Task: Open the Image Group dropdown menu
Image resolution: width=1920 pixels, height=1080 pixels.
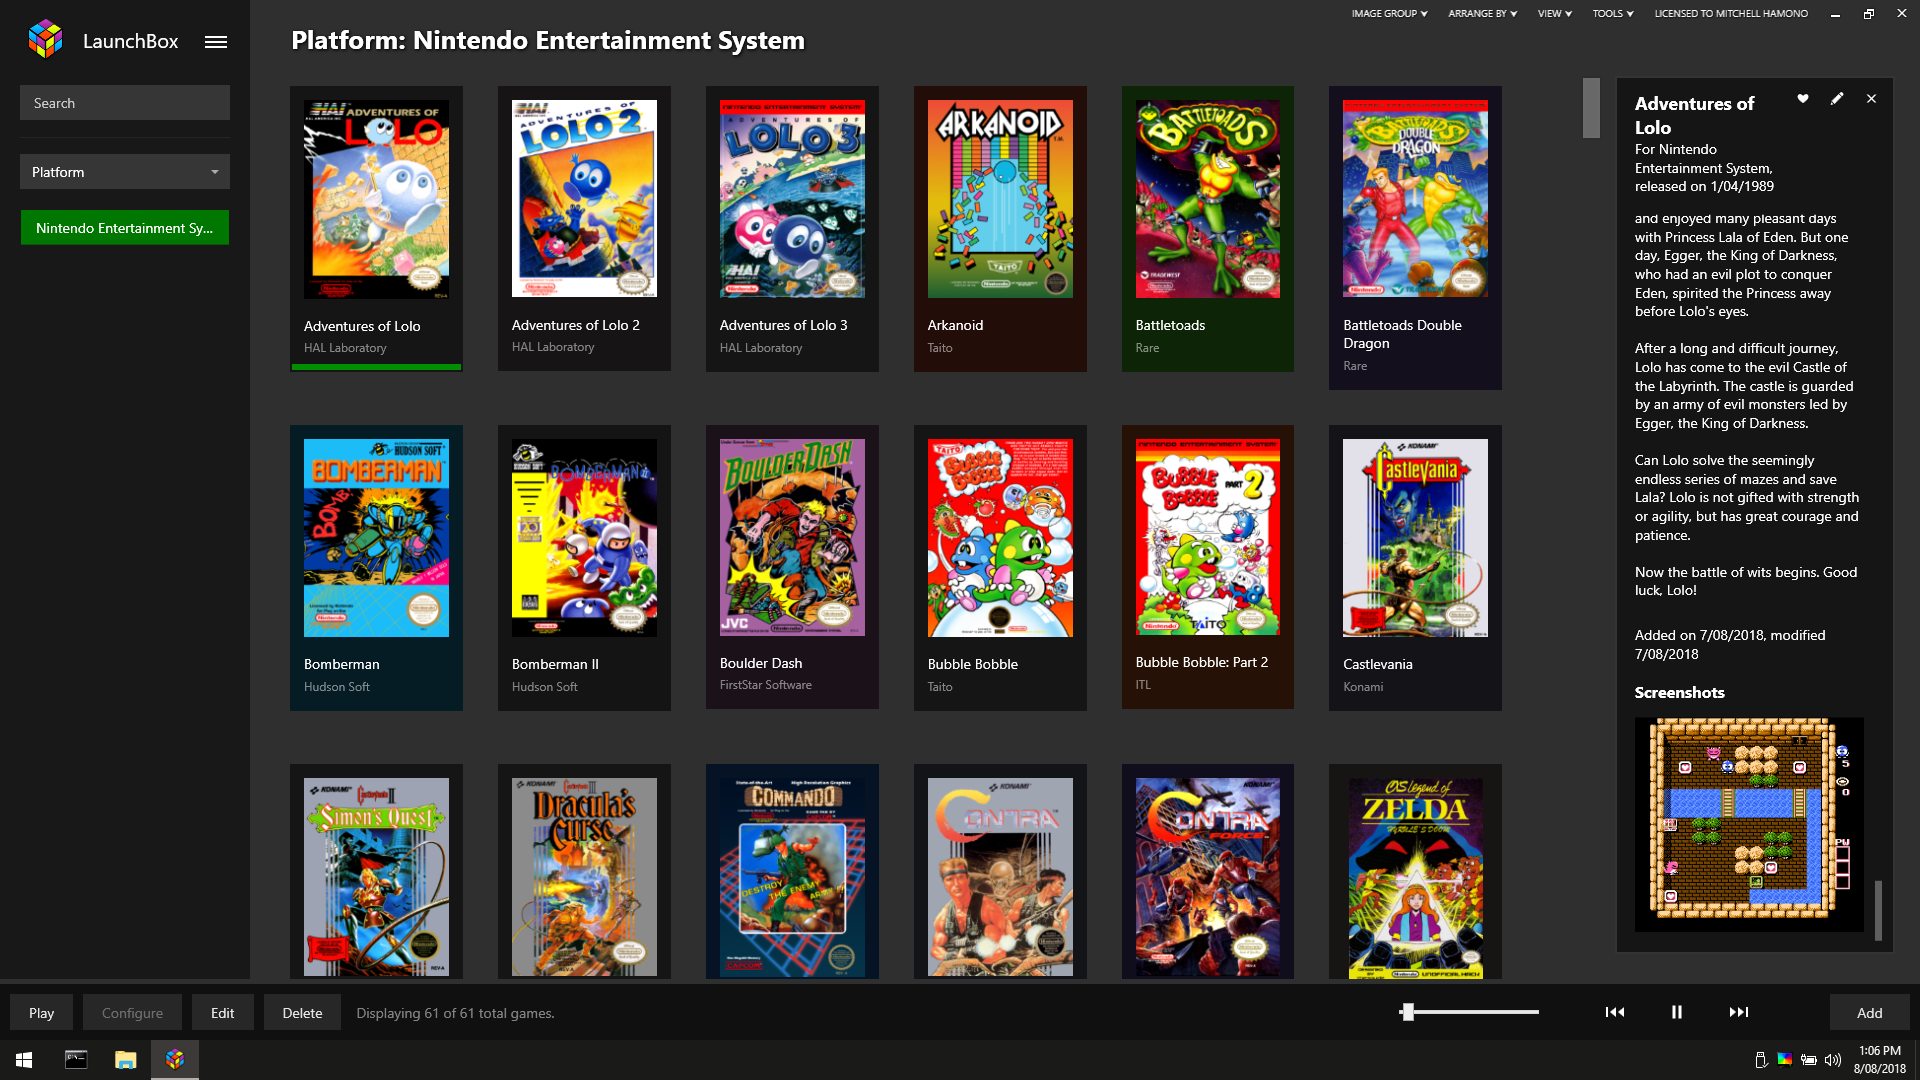Action: click(1389, 14)
